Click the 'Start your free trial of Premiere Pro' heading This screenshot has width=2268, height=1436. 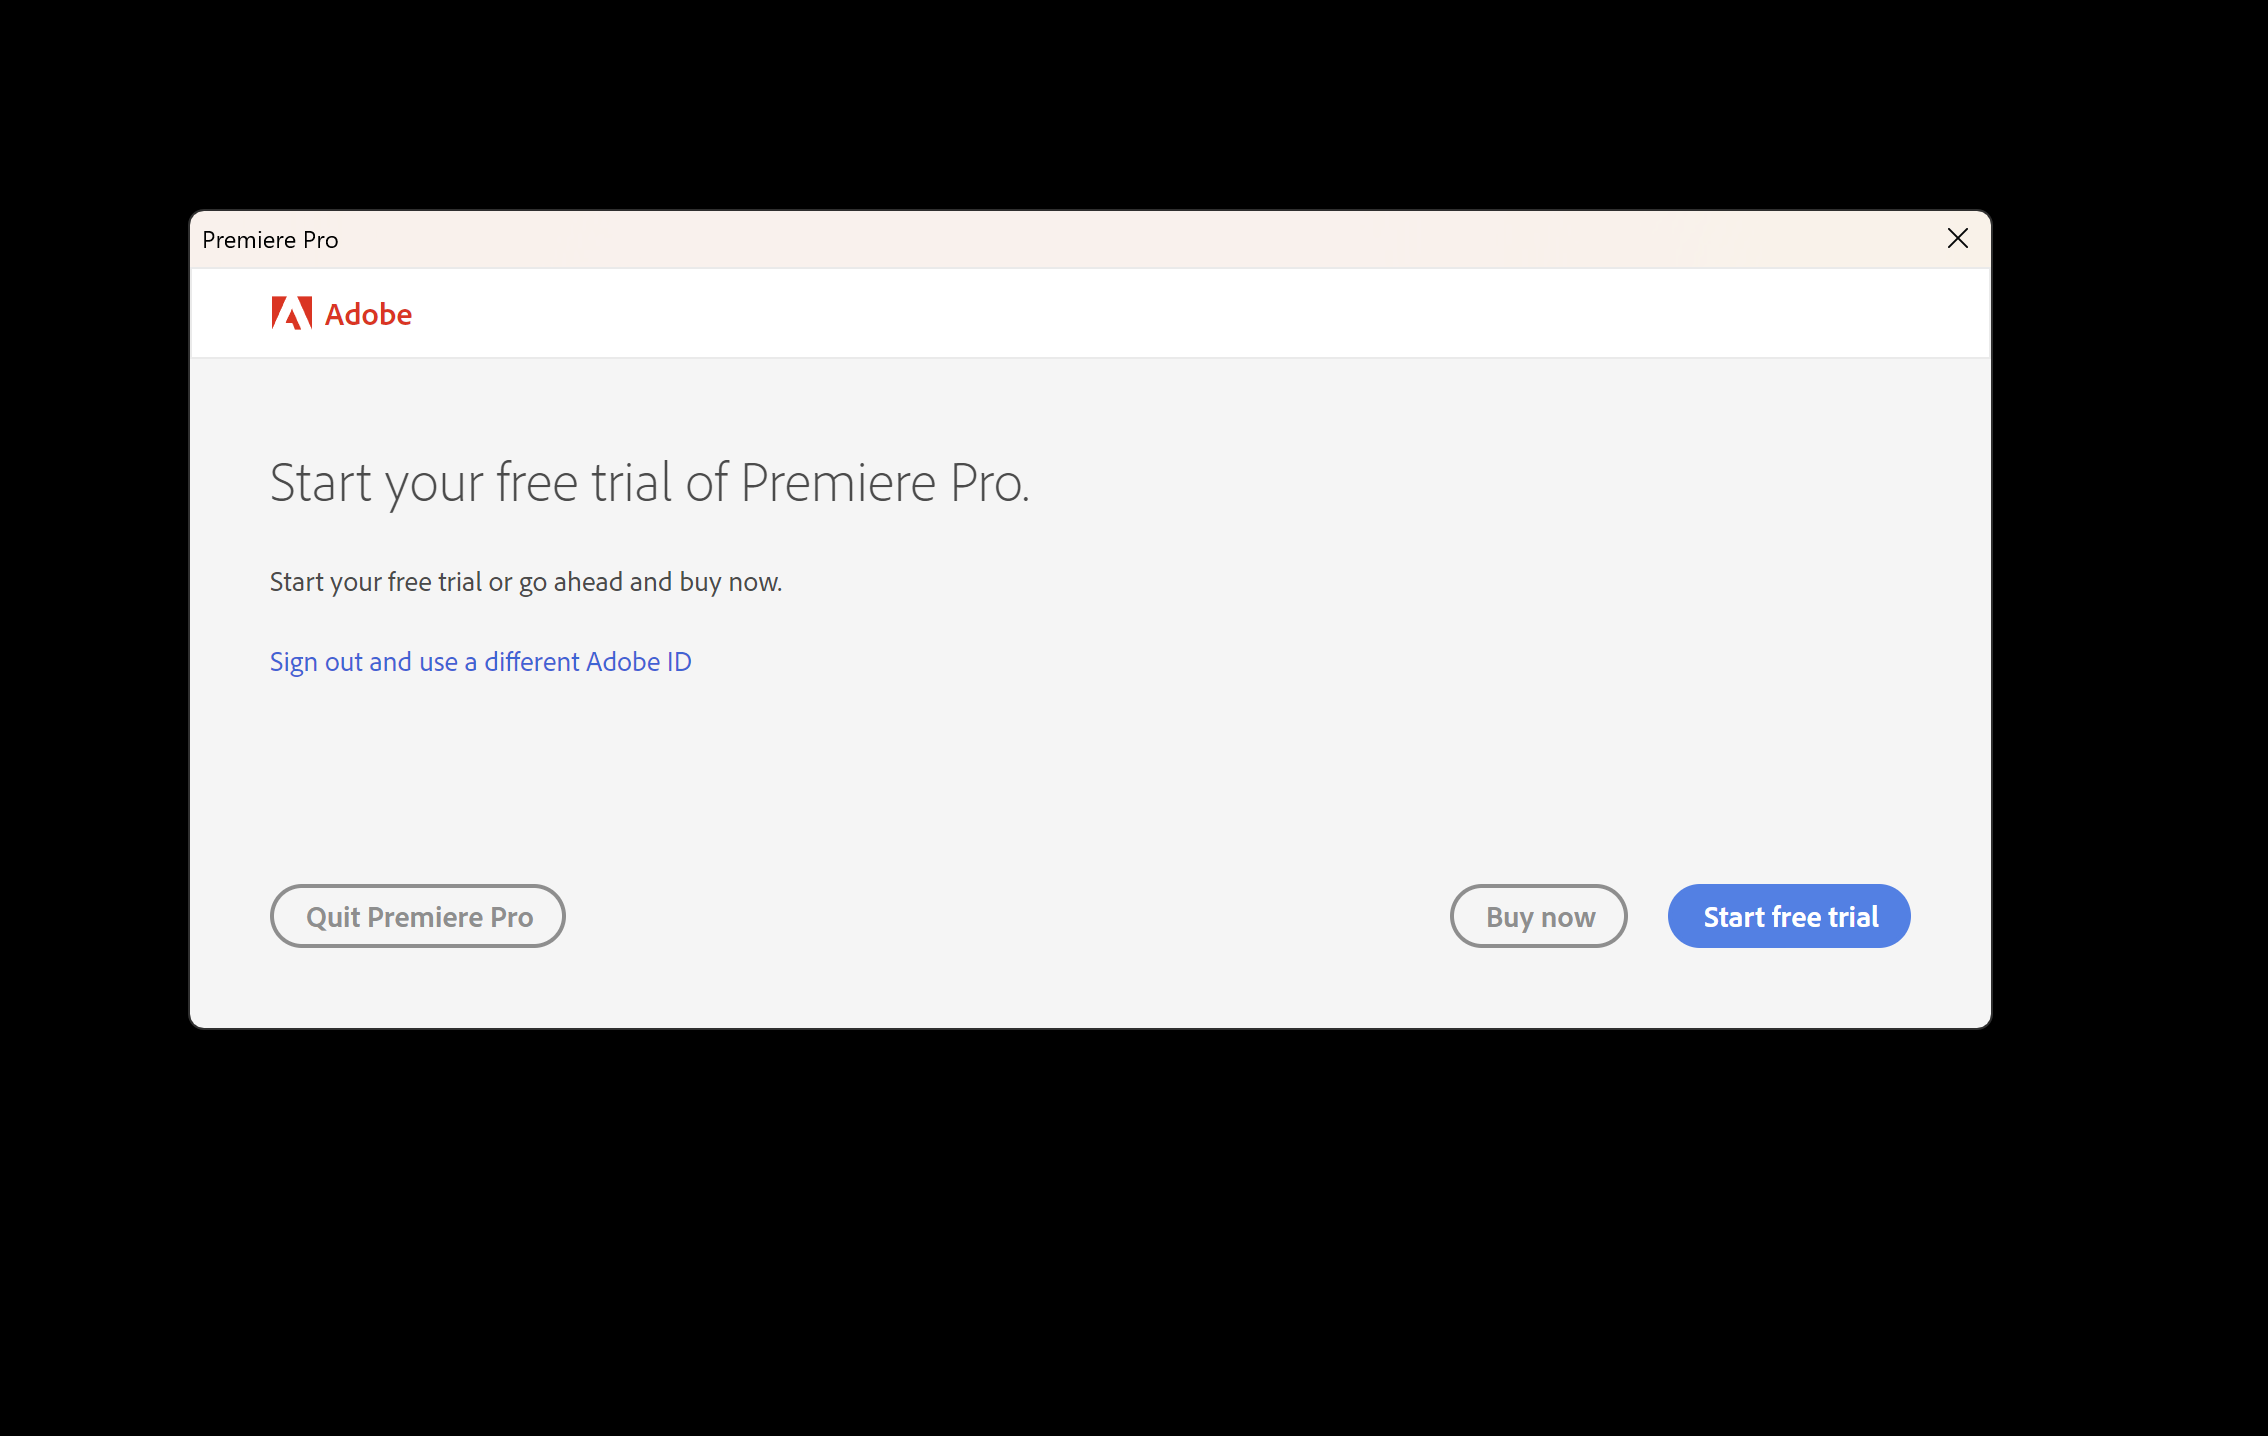[649, 483]
